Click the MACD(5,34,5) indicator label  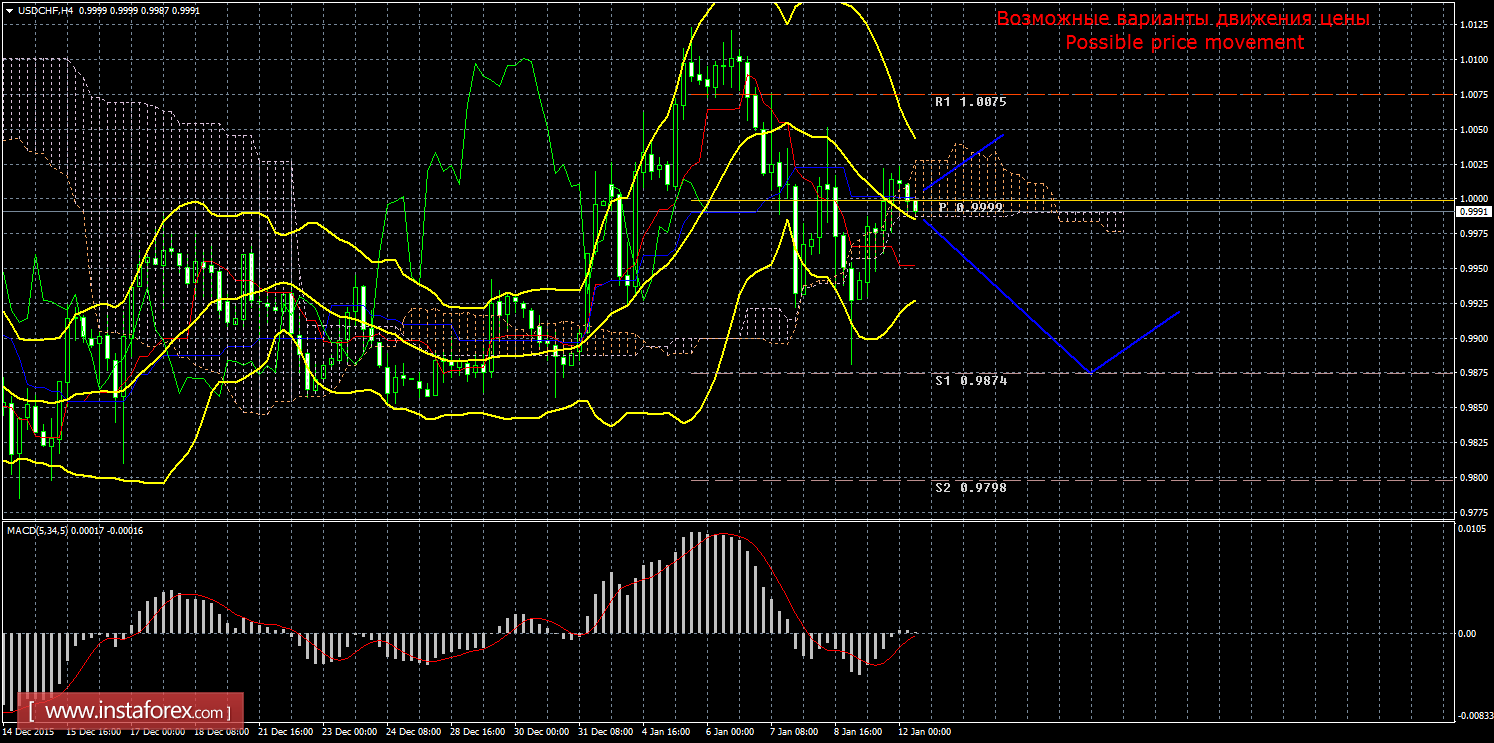(x=75, y=530)
